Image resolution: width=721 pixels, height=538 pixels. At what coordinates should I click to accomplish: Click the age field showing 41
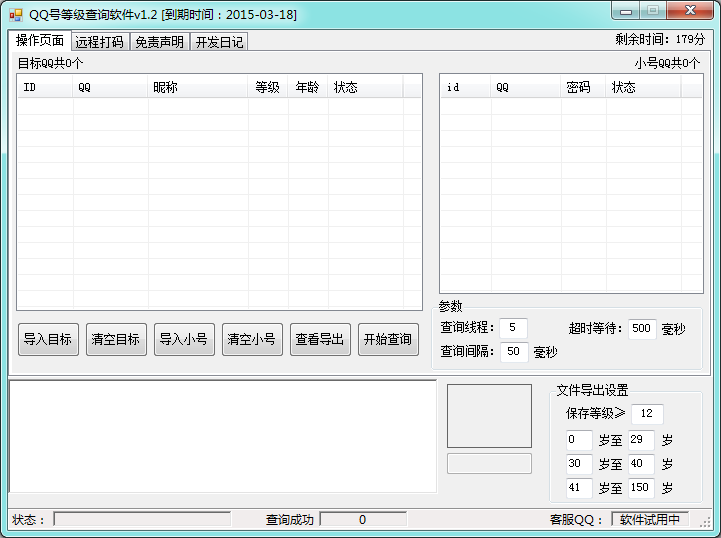579,488
